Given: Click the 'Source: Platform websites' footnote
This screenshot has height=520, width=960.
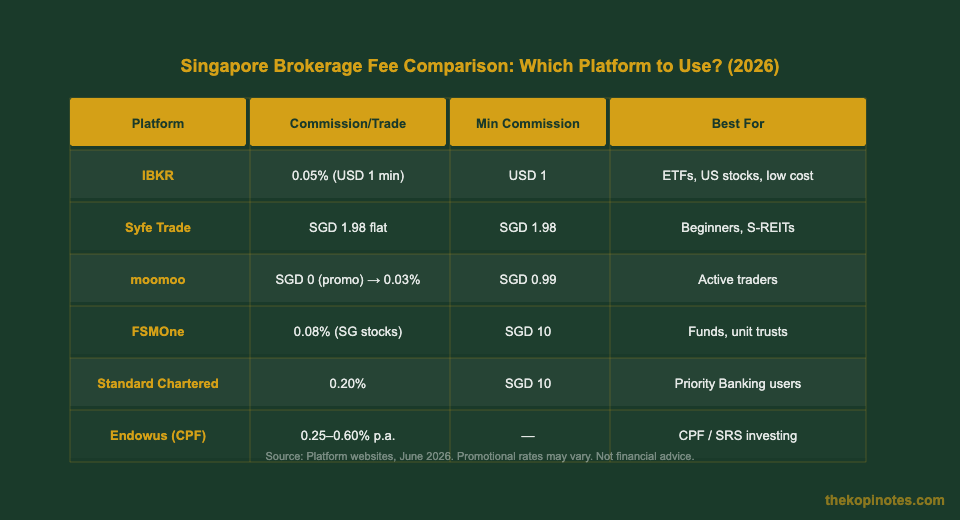Looking at the screenshot, I should point(479,456).
